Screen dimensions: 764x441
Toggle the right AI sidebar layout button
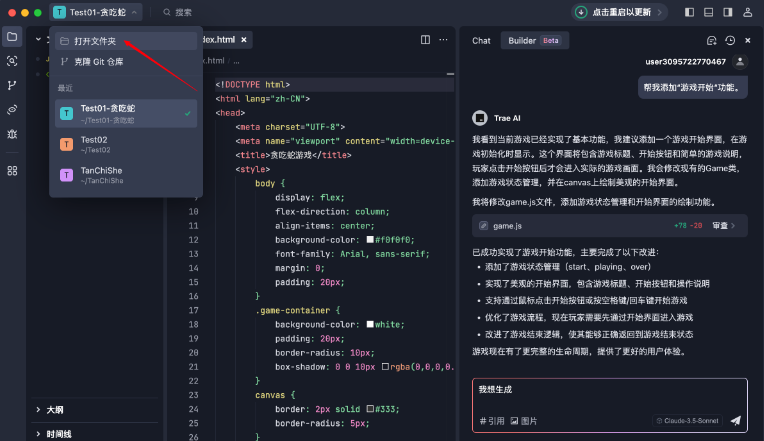pos(727,12)
